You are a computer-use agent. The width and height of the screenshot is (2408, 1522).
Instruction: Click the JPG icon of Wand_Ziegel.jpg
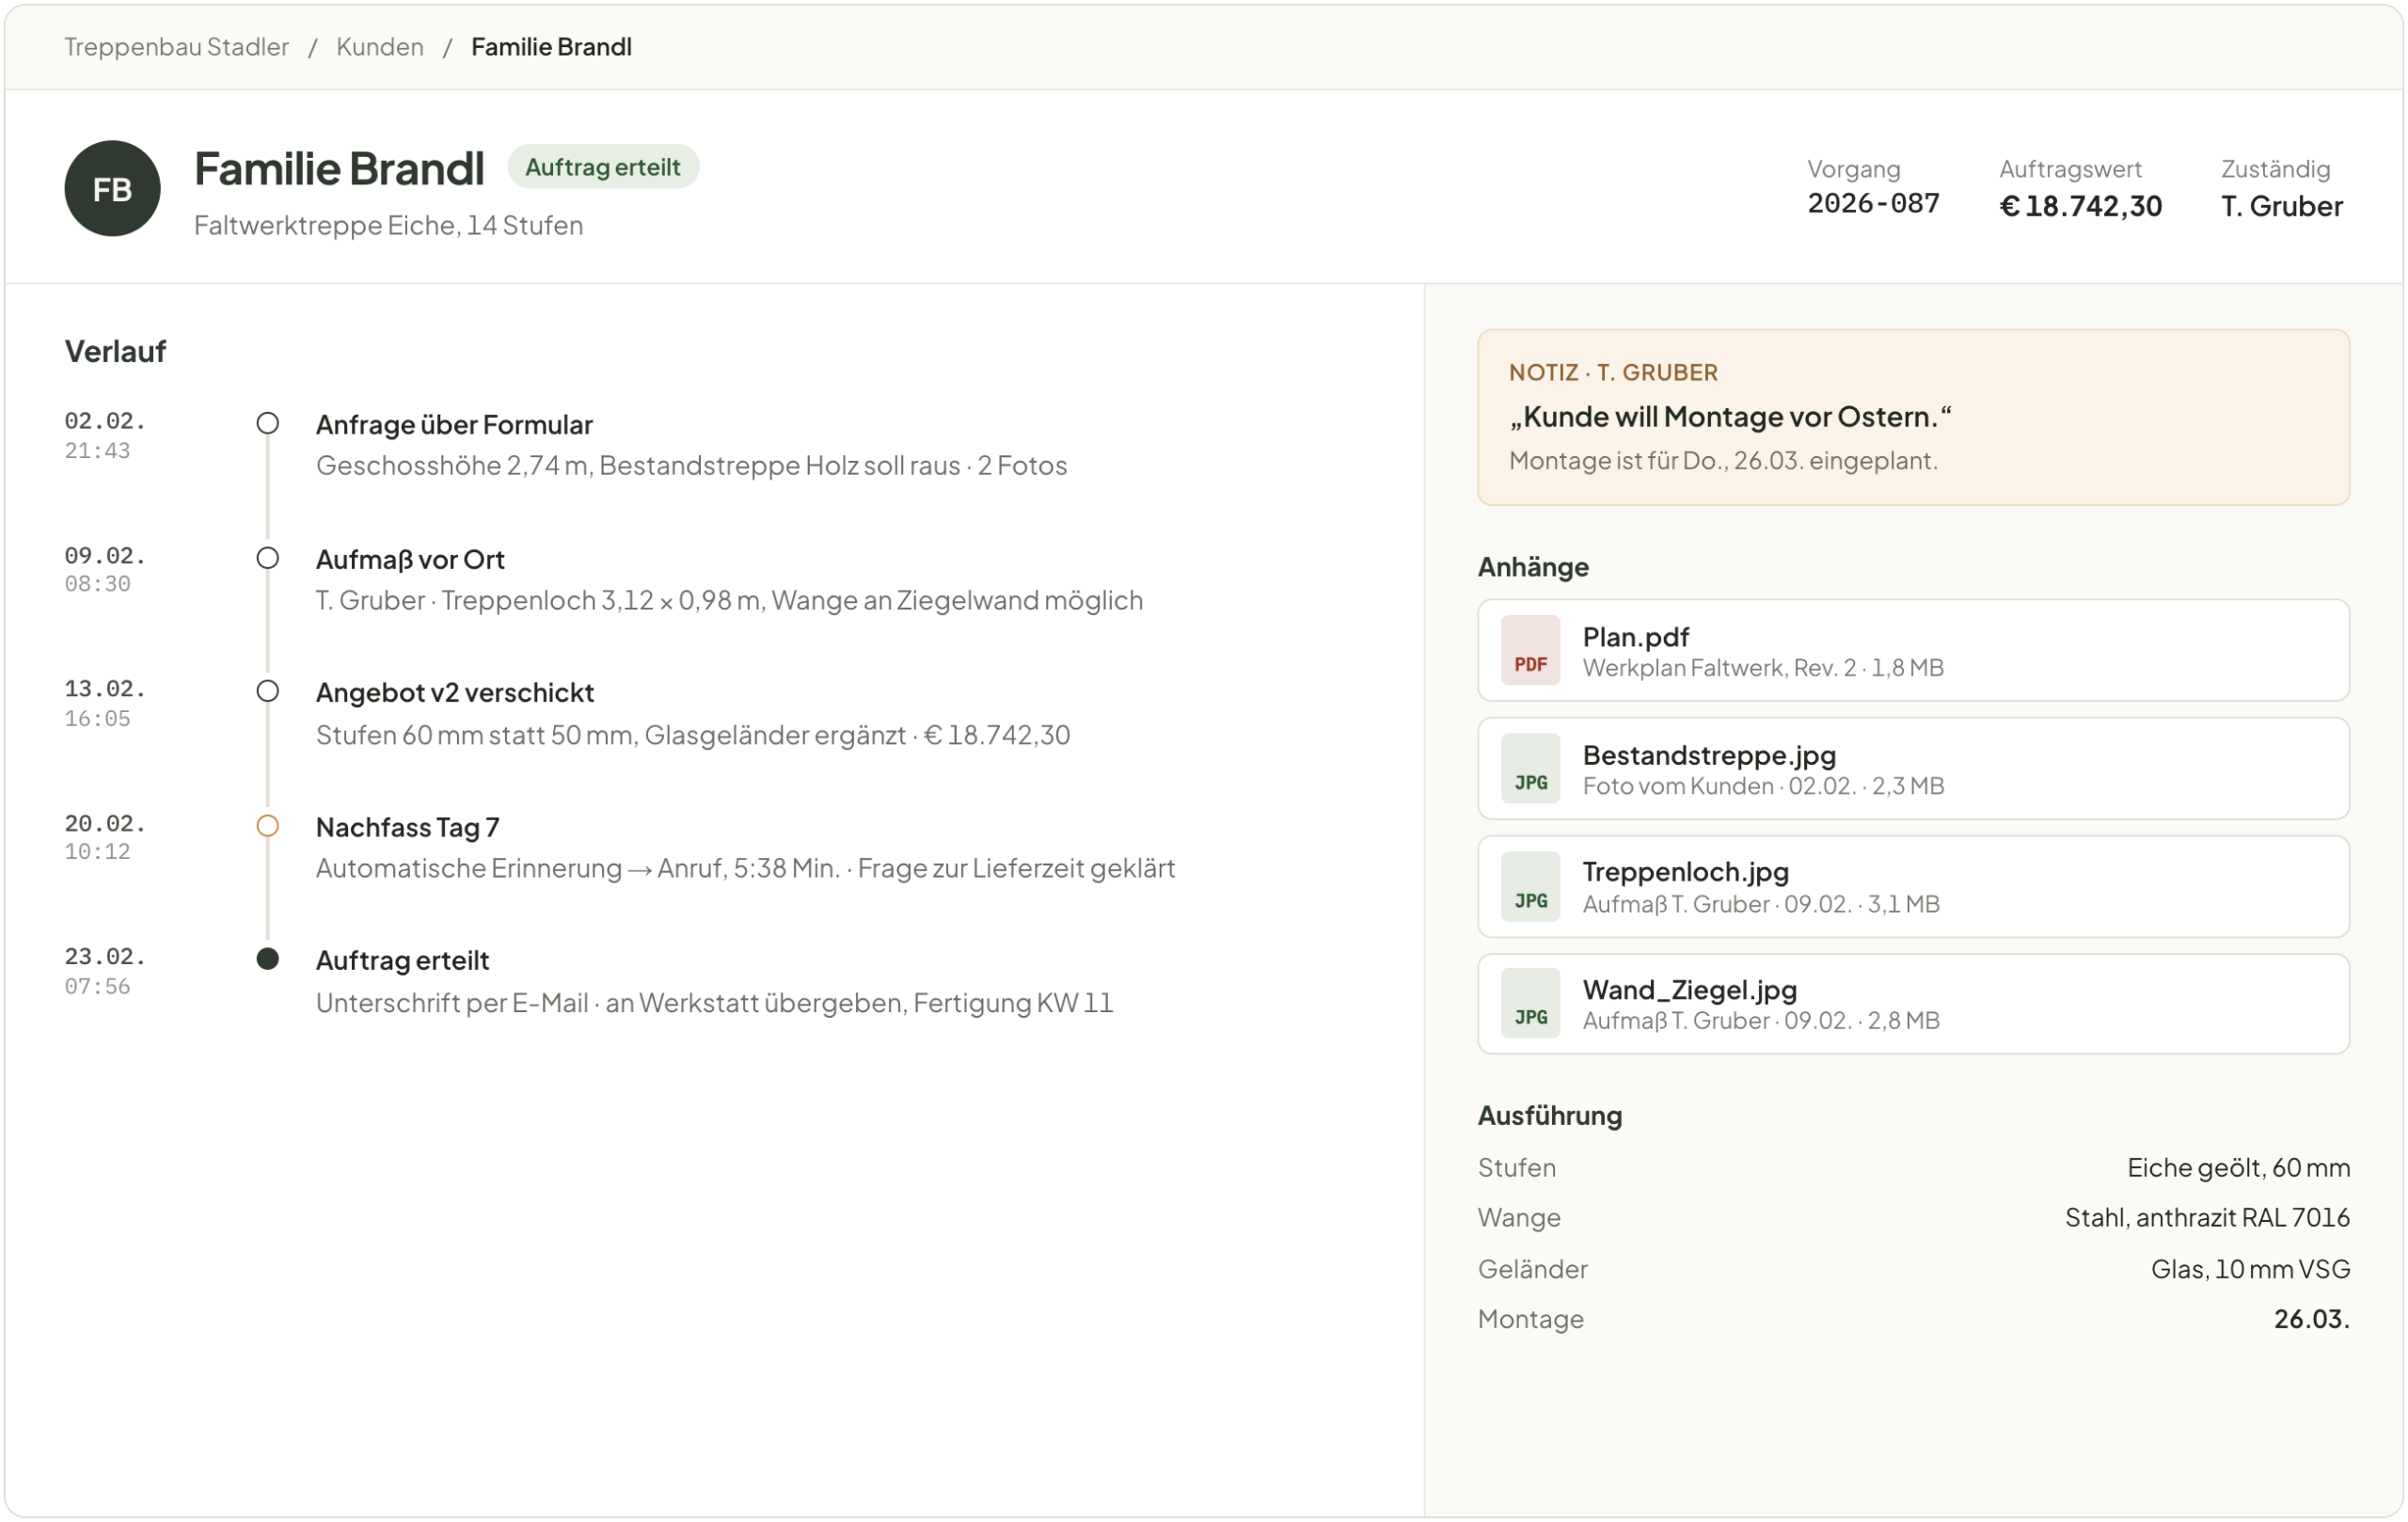(1530, 1003)
